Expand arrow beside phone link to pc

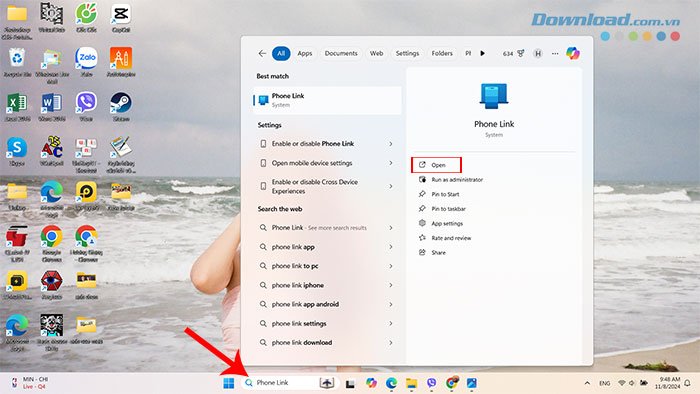click(x=391, y=266)
